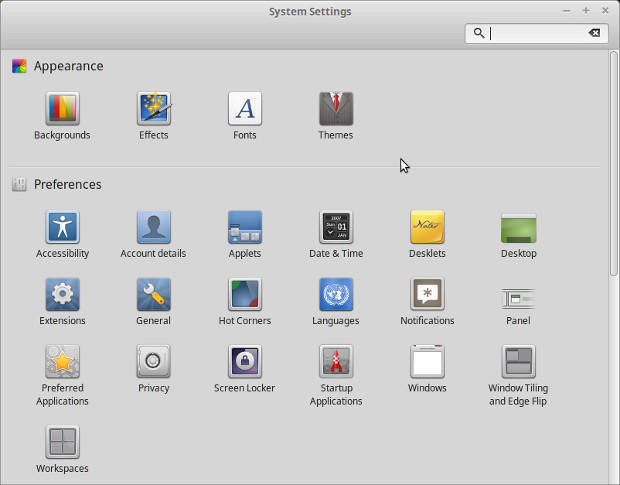Open the Backgrounds settings
This screenshot has width=620, height=485.
click(x=62, y=109)
